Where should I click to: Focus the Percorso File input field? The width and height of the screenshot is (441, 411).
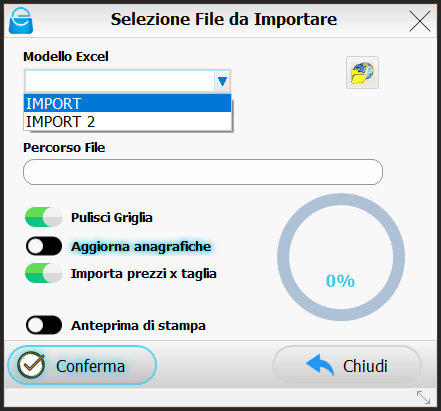pyautogui.click(x=203, y=172)
